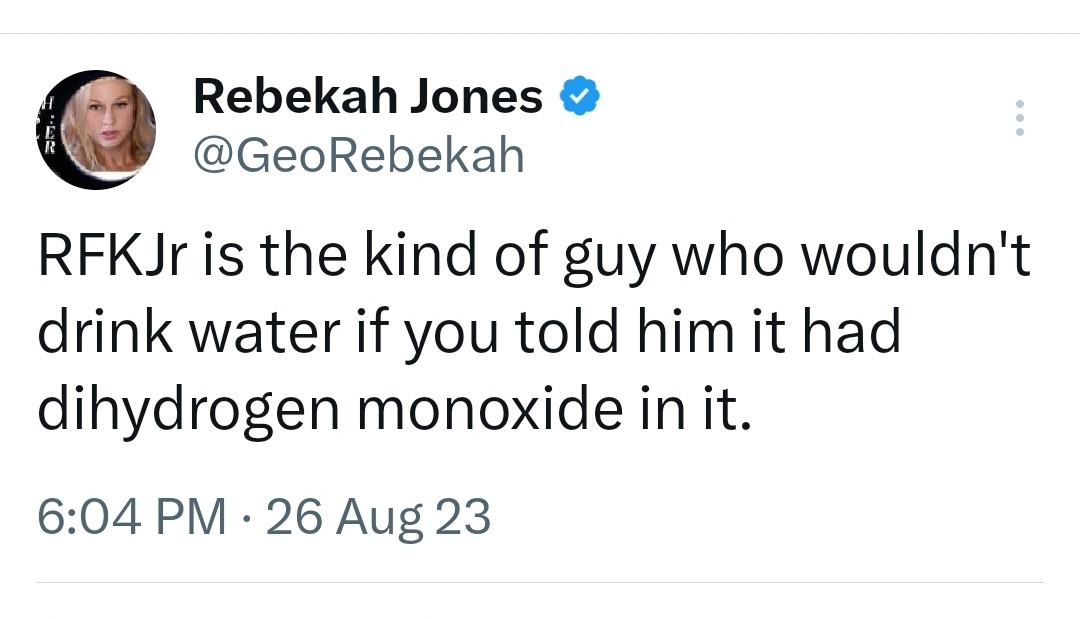Click the word kind in the tweet
1080x619 pixels.
(419, 254)
